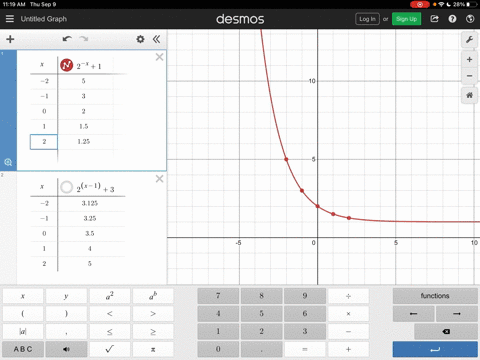
Task: Click table one x value -2
Action: 44,81
